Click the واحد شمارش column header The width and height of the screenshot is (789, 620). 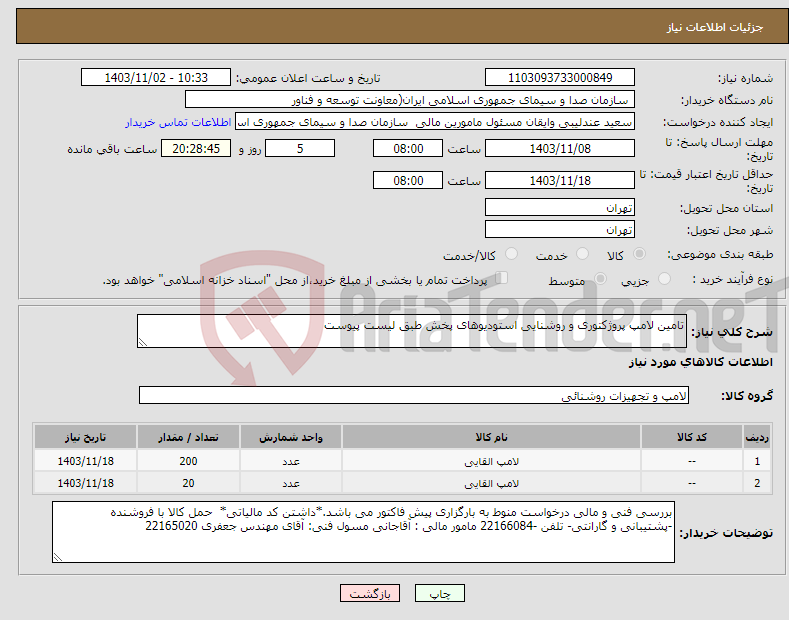click(x=291, y=437)
